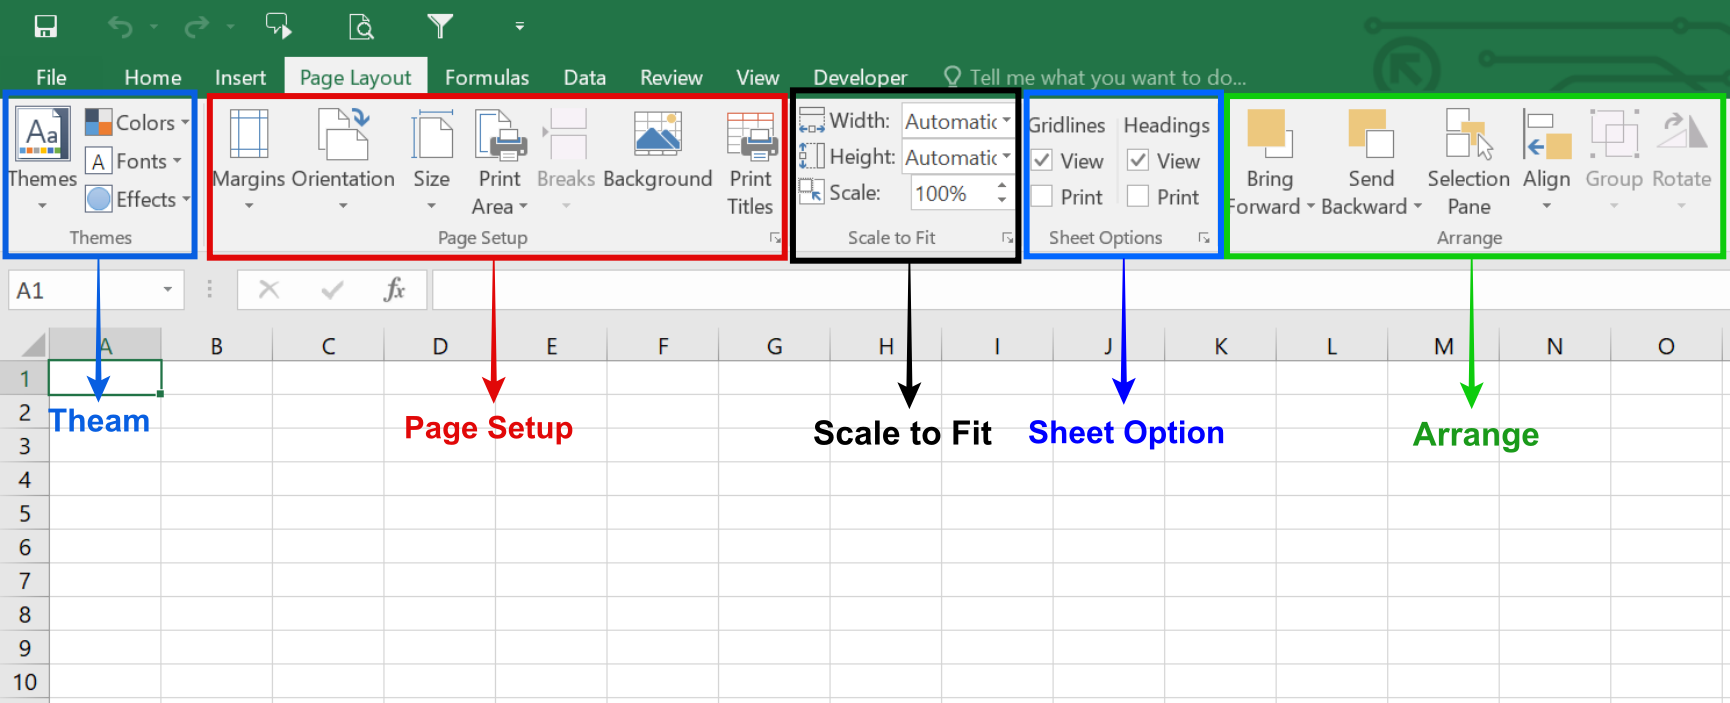Open the theme Effects menu

(138, 199)
